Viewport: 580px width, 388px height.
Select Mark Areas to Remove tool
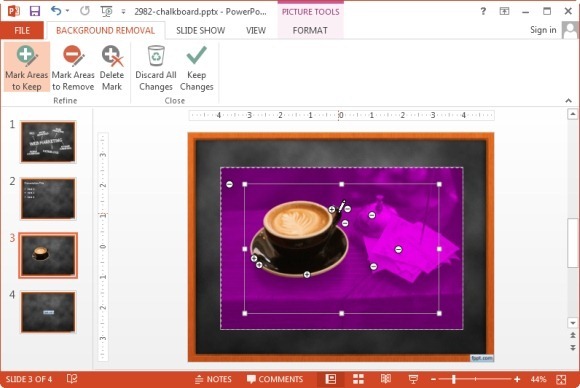tap(73, 67)
